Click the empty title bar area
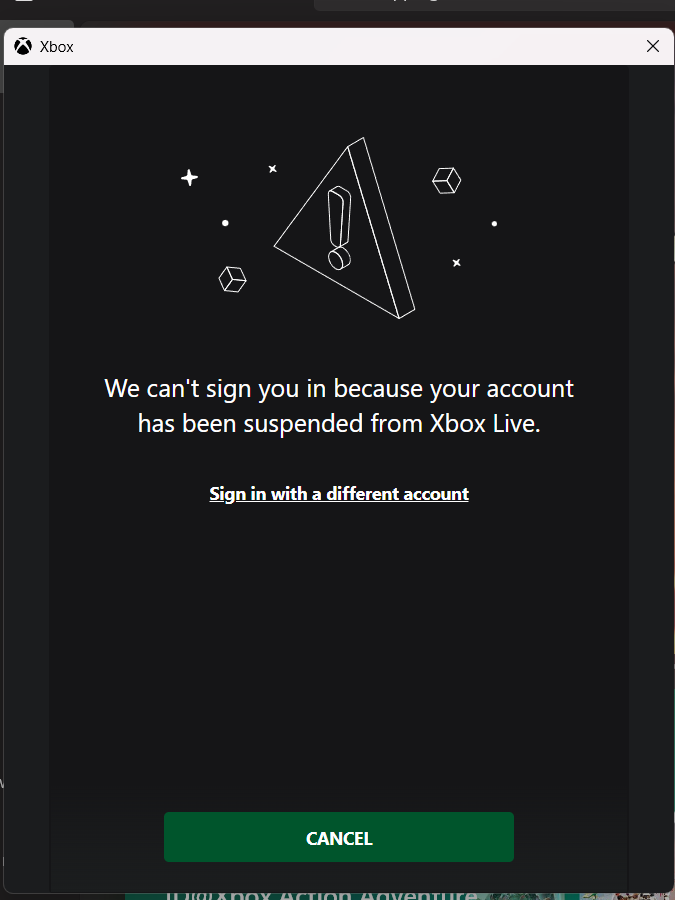Image resolution: width=675 pixels, height=900 pixels. pos(356,46)
